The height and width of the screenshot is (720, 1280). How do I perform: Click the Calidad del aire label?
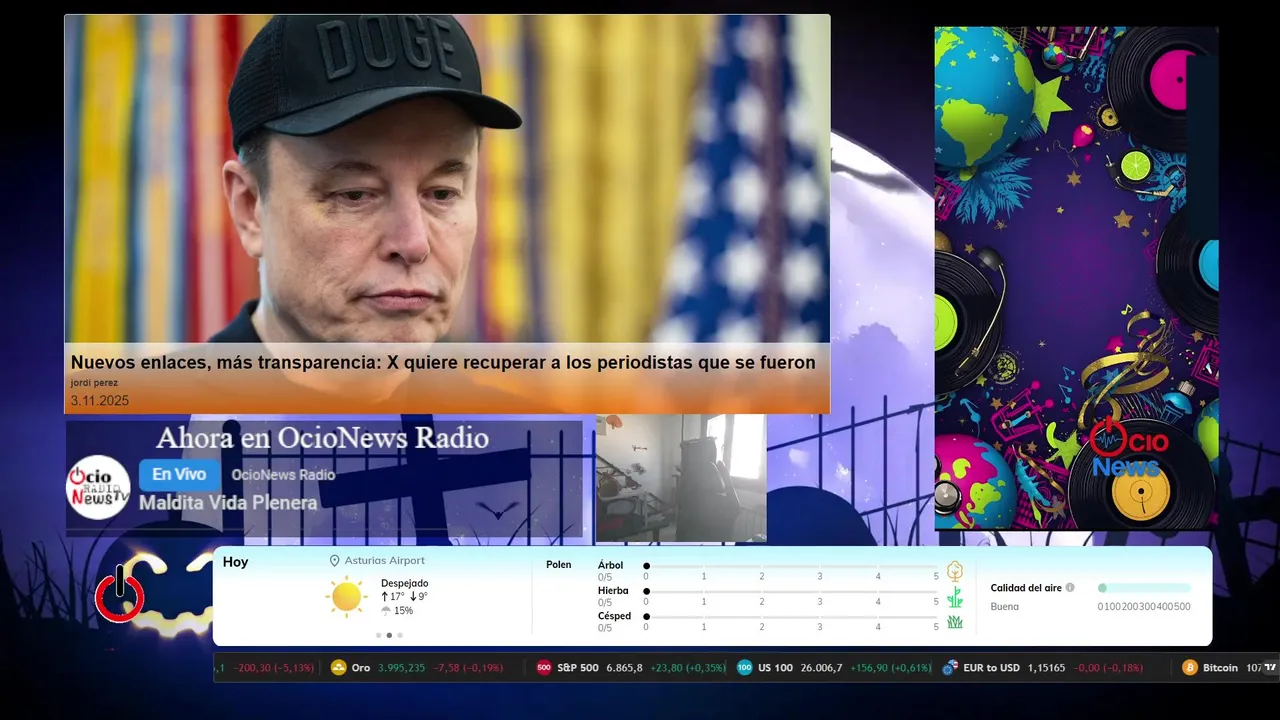pyautogui.click(x=1026, y=588)
